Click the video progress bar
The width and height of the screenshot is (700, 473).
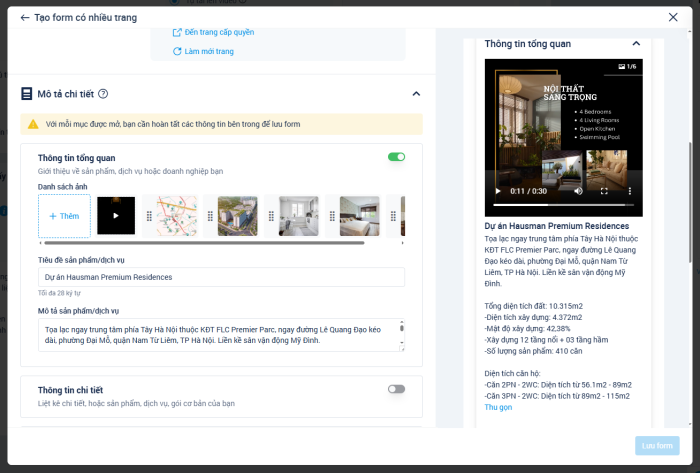(x=563, y=205)
